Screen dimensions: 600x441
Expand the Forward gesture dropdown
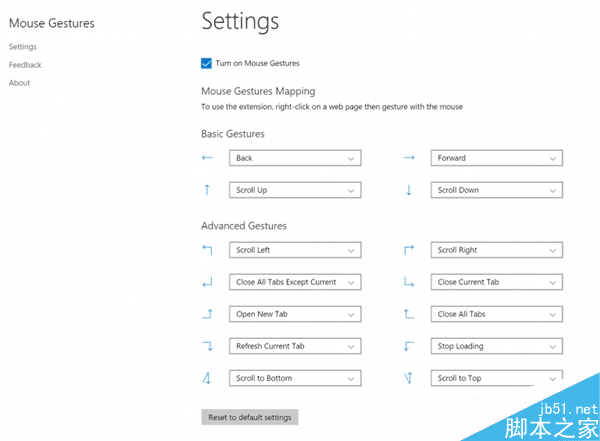tap(497, 158)
